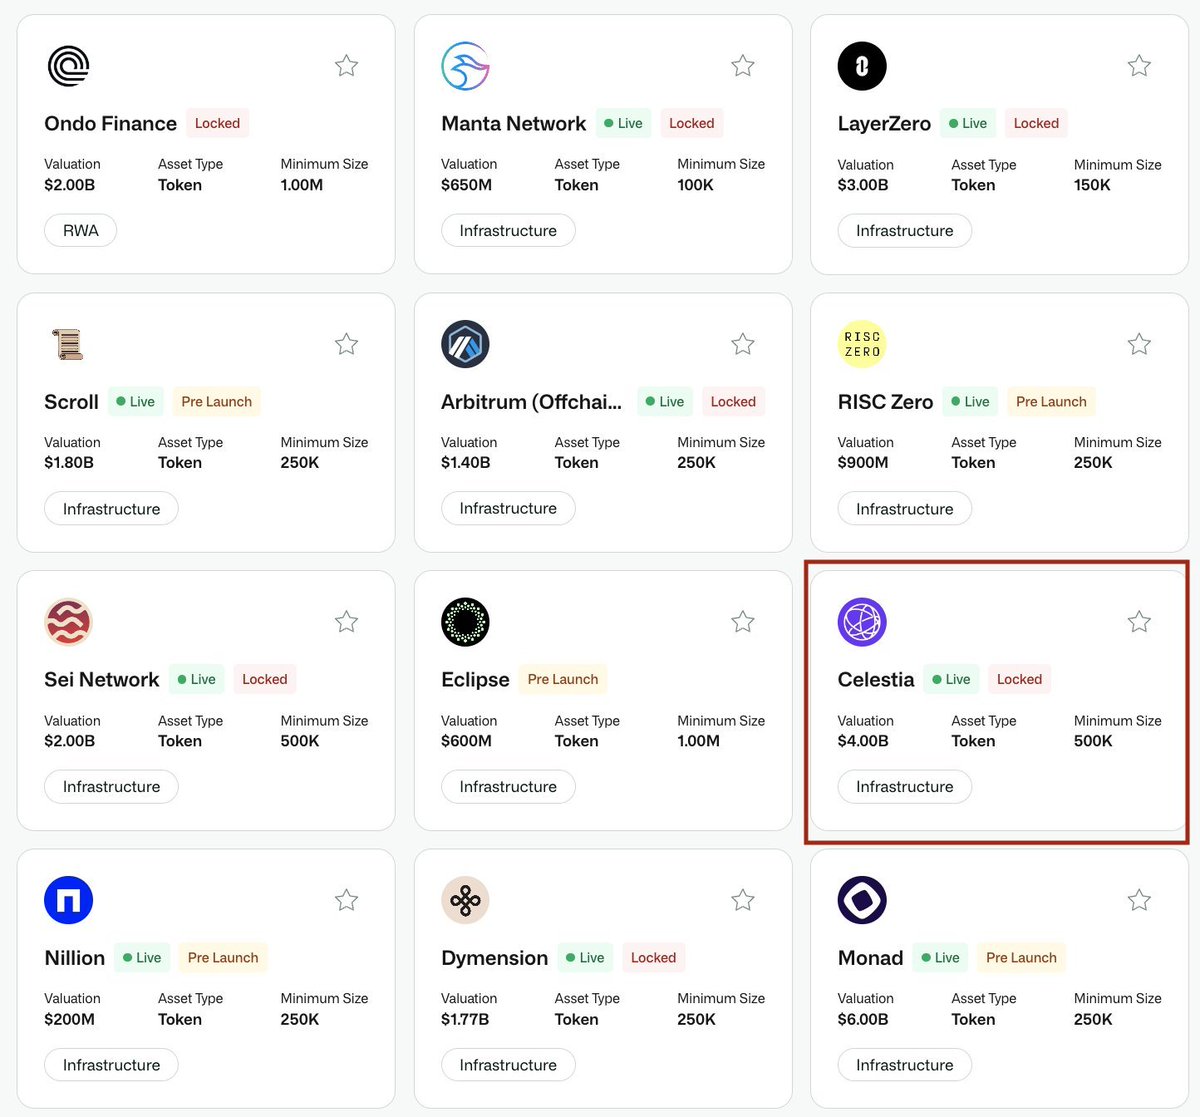Click the Live badge on Sei Network
The image size is (1200, 1117).
click(x=196, y=679)
